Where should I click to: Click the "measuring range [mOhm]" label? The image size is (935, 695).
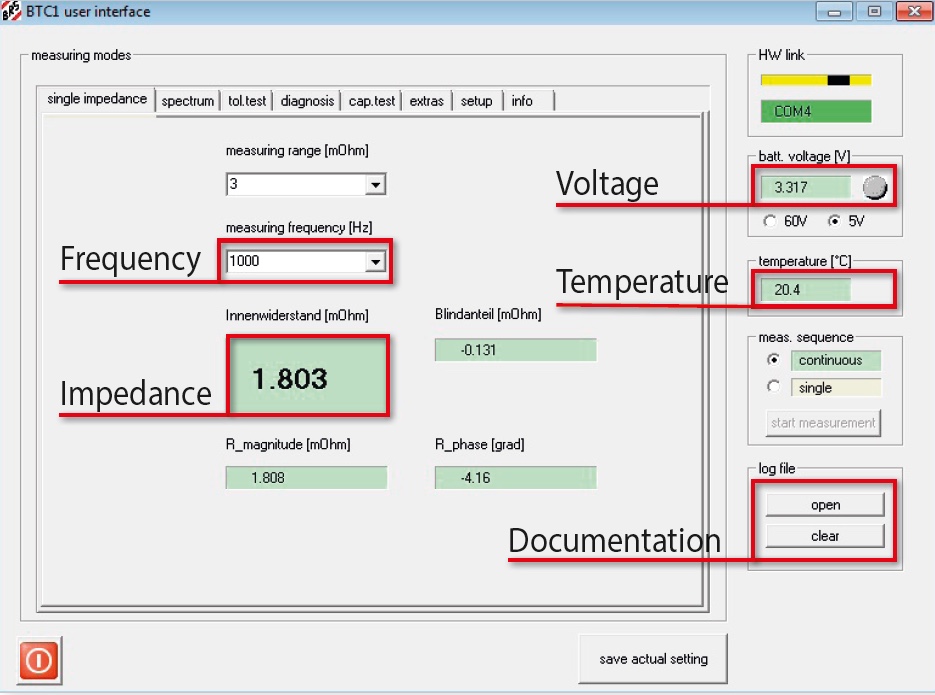[297, 151]
